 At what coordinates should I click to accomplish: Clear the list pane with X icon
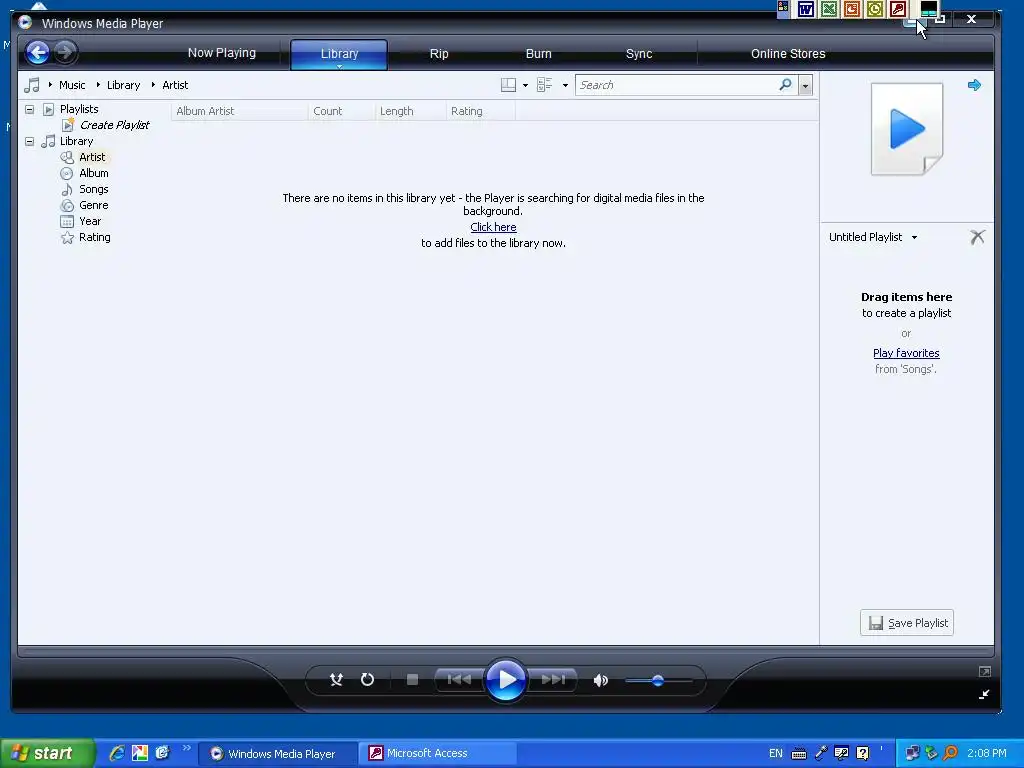point(977,236)
